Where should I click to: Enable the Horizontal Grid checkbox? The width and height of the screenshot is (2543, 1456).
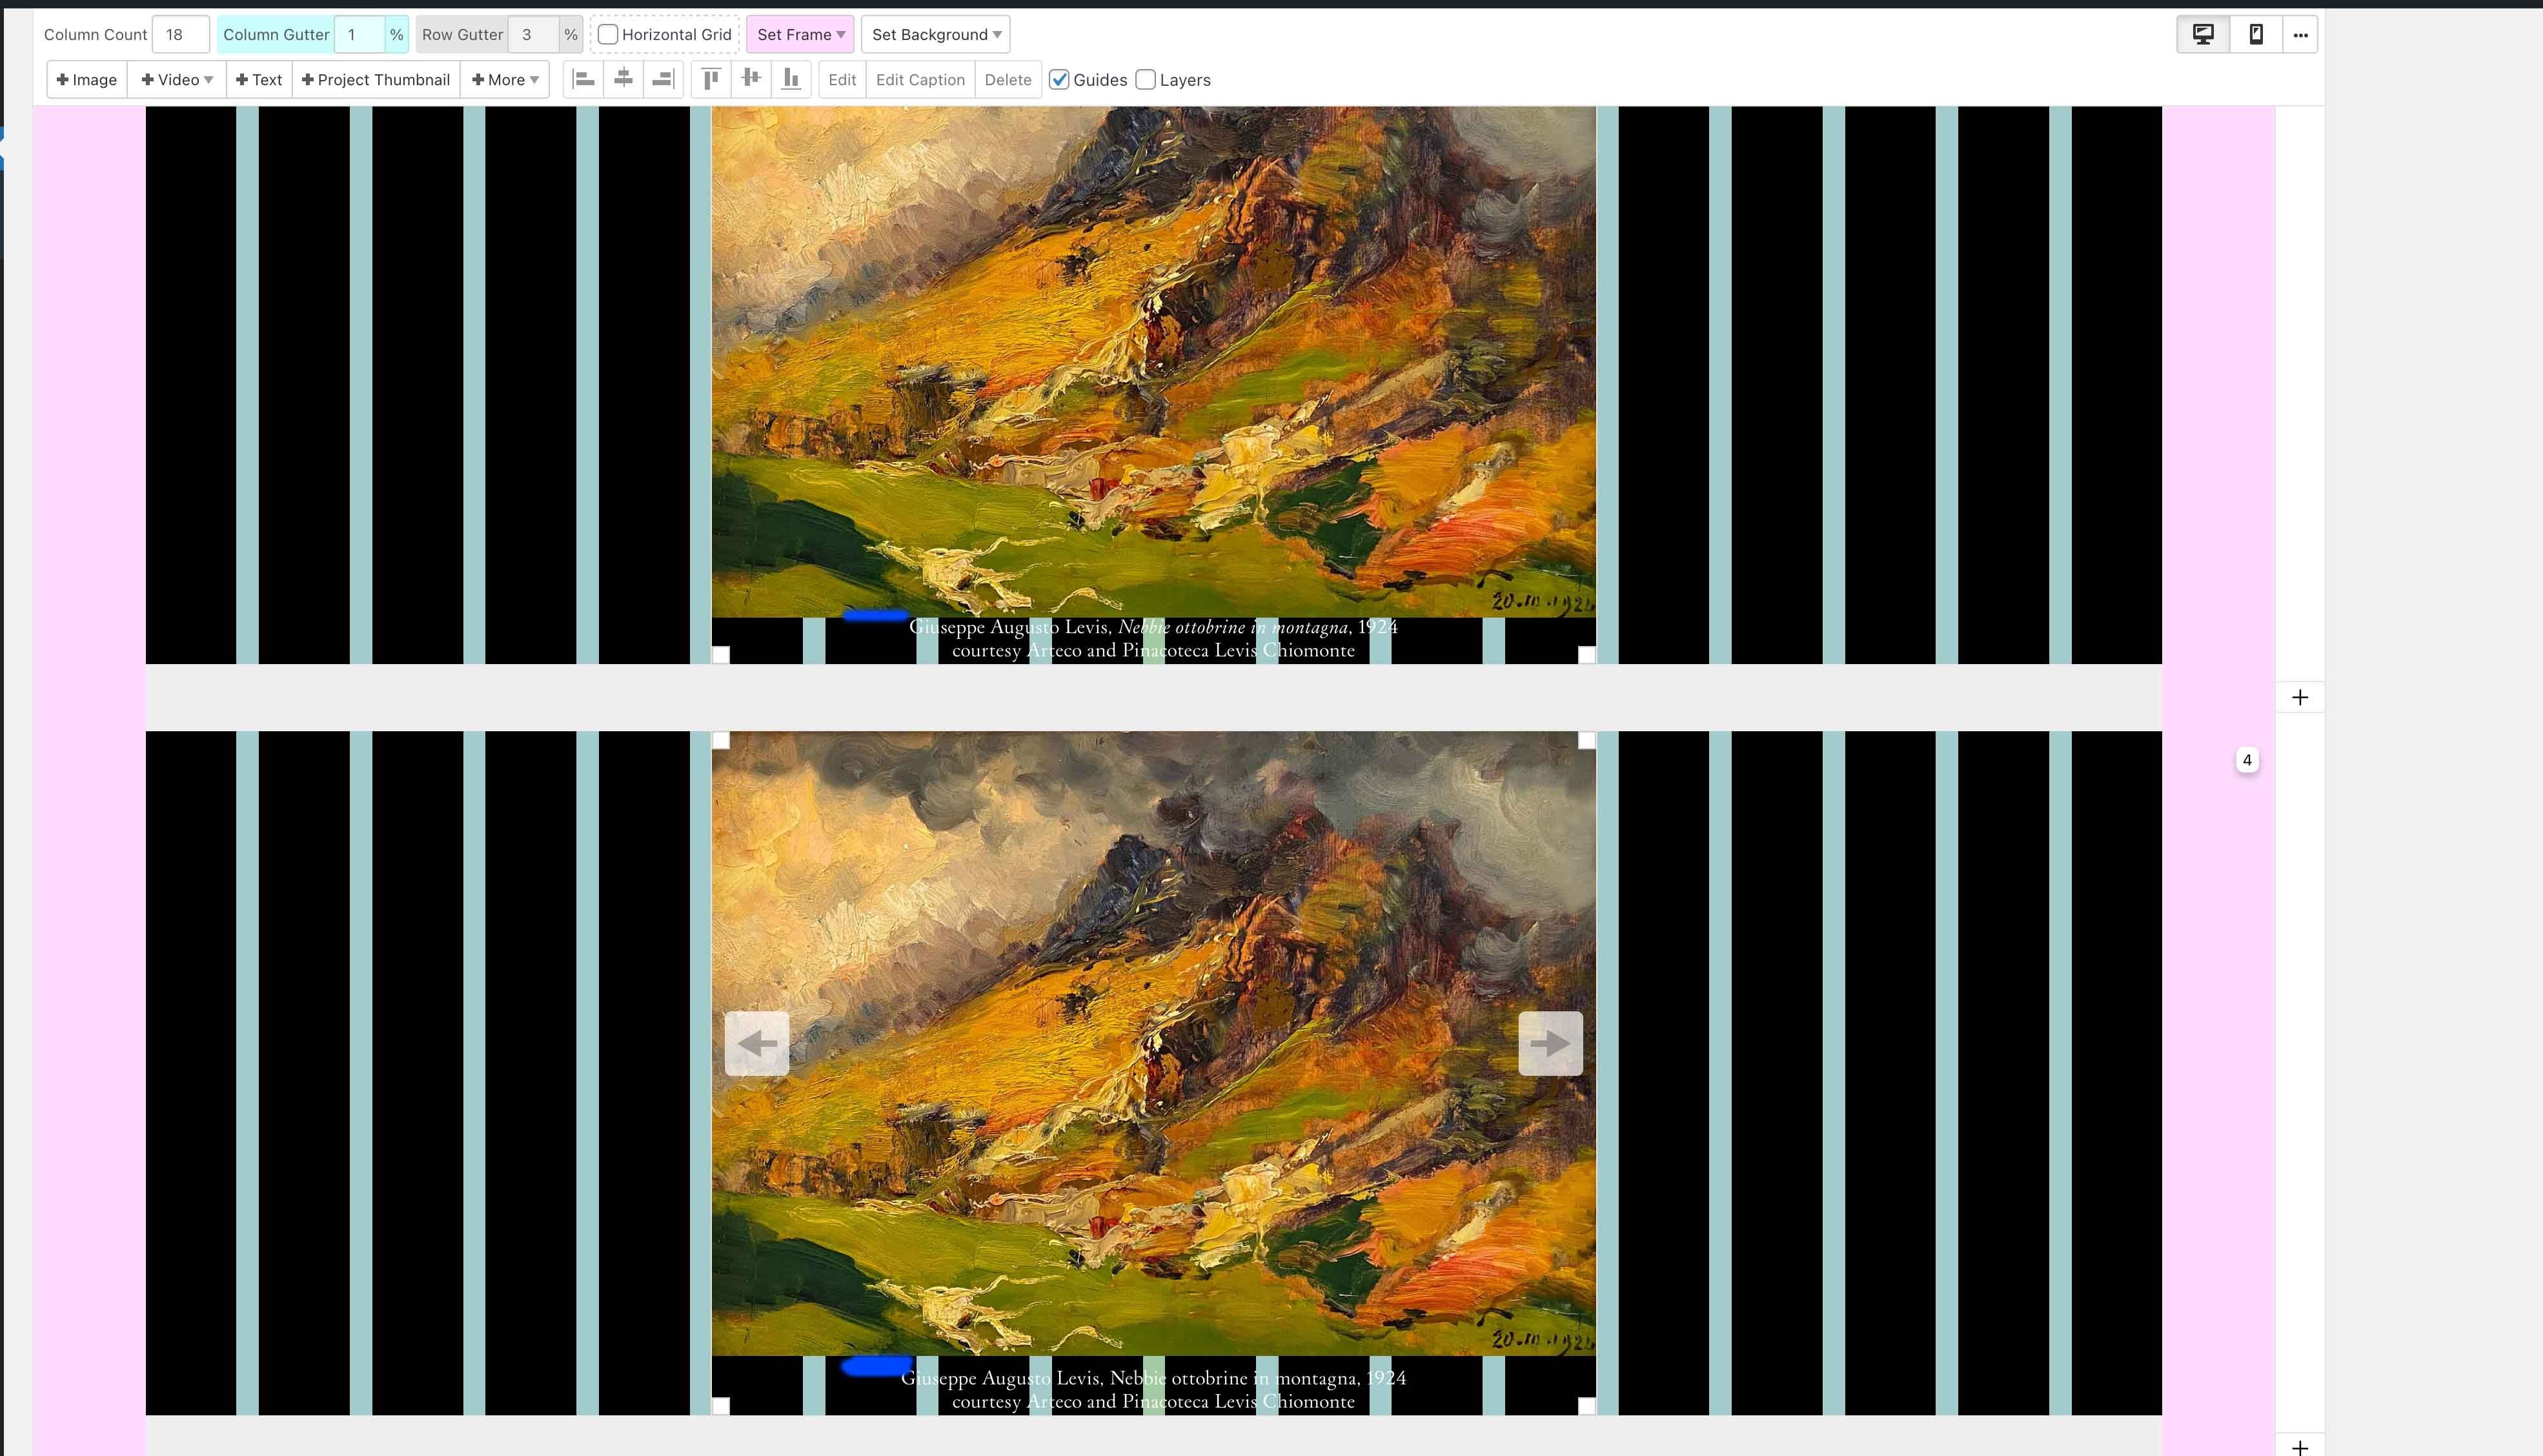(608, 34)
